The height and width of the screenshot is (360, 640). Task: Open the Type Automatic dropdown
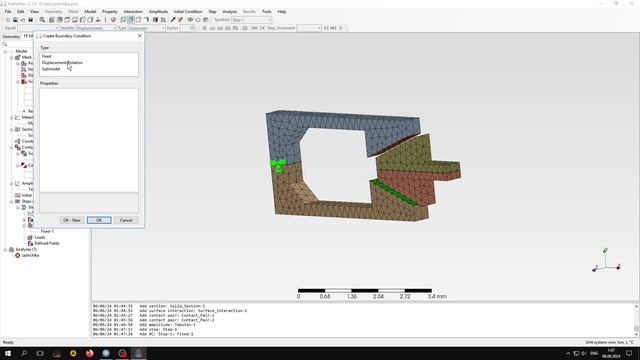click(147, 28)
